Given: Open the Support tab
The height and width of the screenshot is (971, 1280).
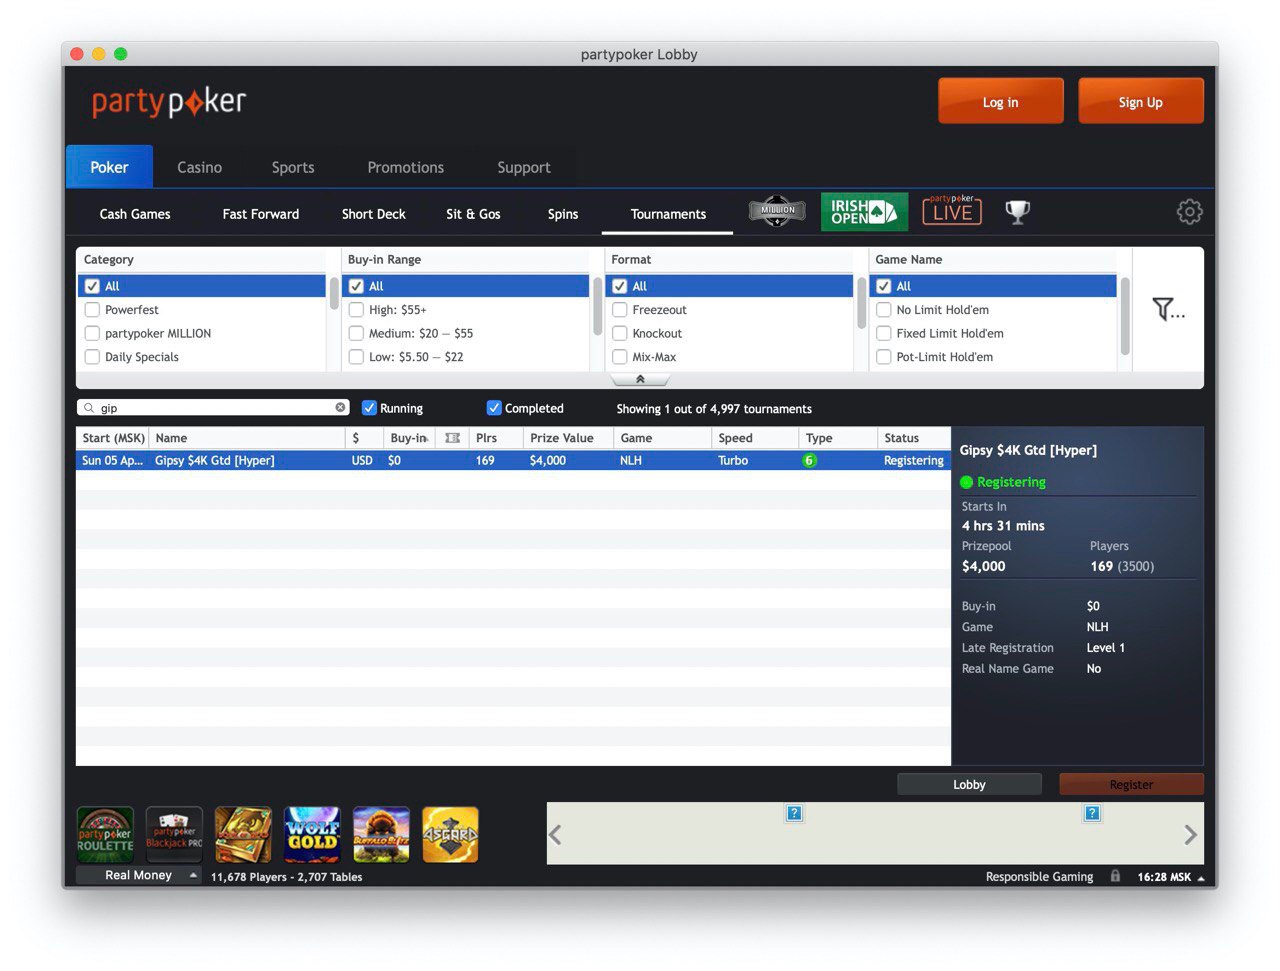Looking at the screenshot, I should click(524, 167).
